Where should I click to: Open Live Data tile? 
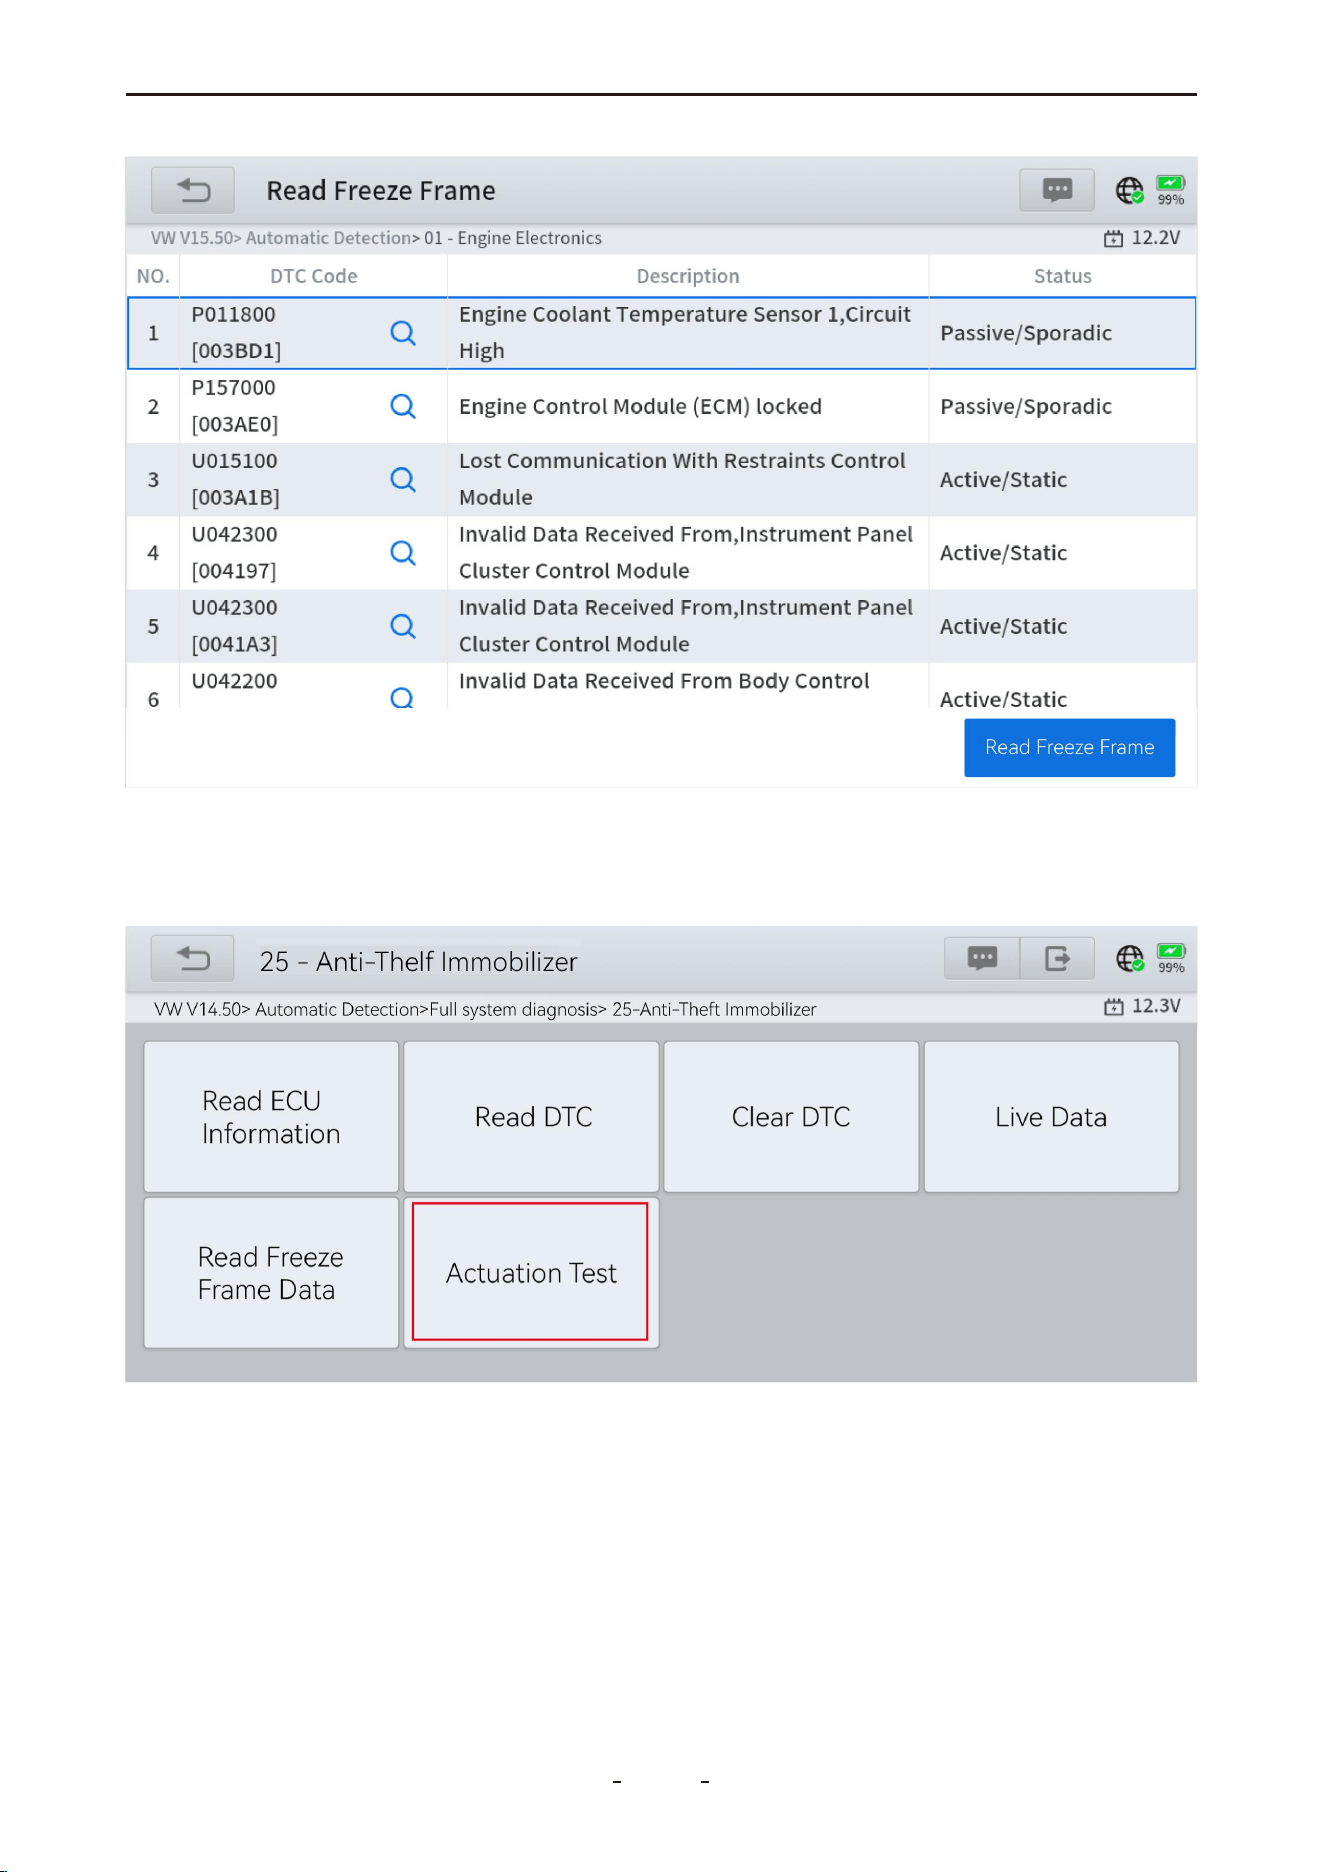pyautogui.click(x=1051, y=1117)
